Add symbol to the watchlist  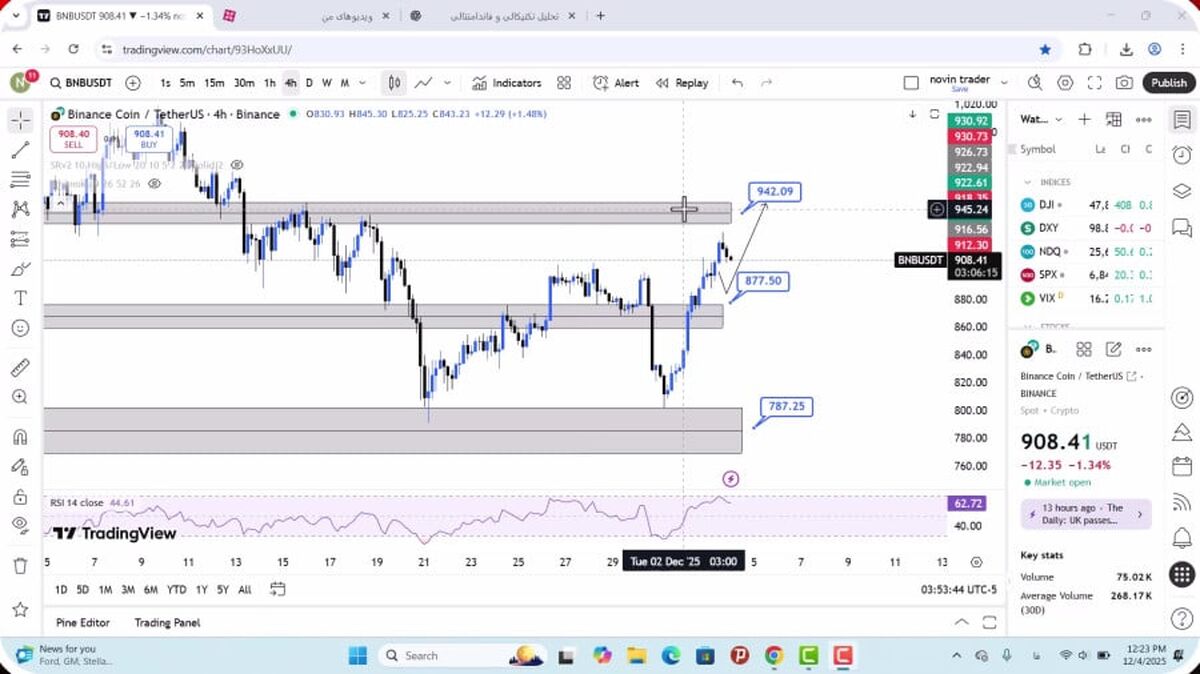[1084, 120]
